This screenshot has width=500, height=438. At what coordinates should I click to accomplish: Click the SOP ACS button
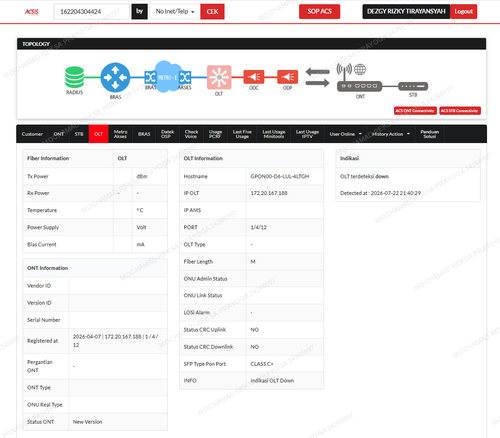[x=319, y=11]
